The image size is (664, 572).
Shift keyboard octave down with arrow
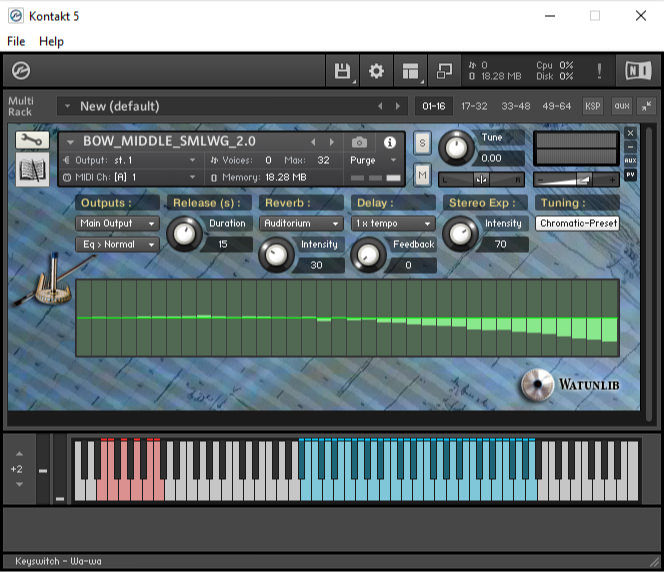click(x=19, y=484)
